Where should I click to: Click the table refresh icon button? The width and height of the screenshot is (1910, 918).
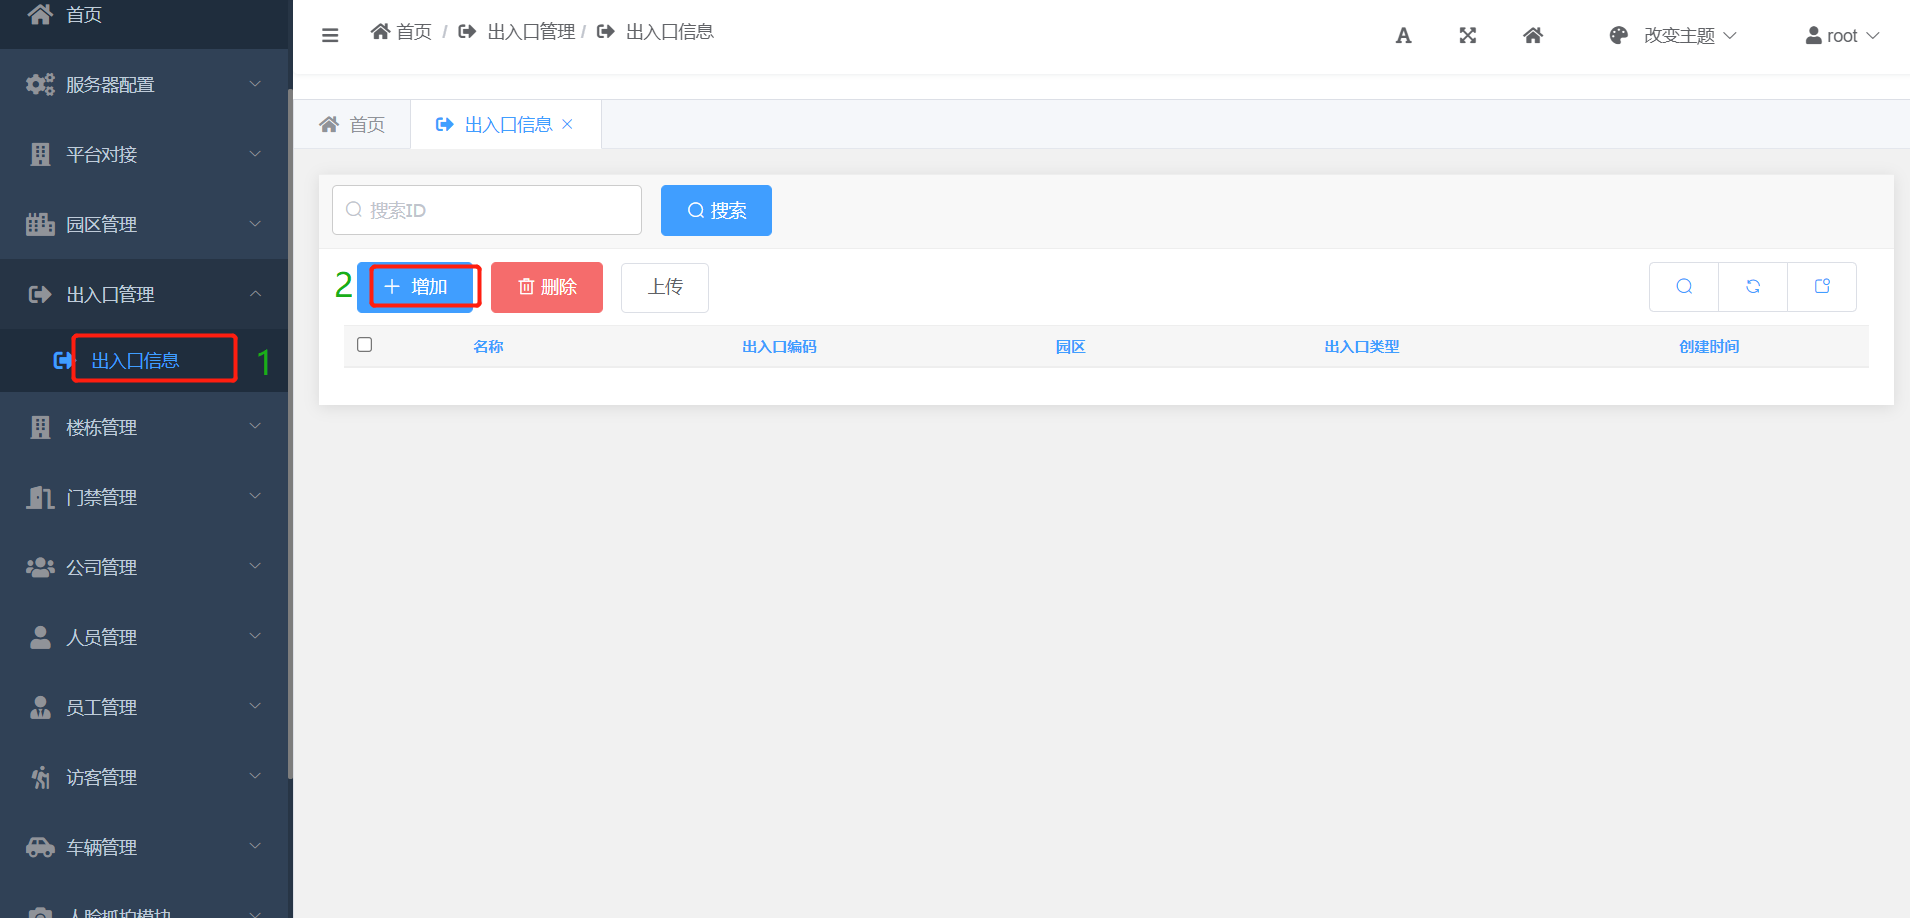[x=1753, y=287]
